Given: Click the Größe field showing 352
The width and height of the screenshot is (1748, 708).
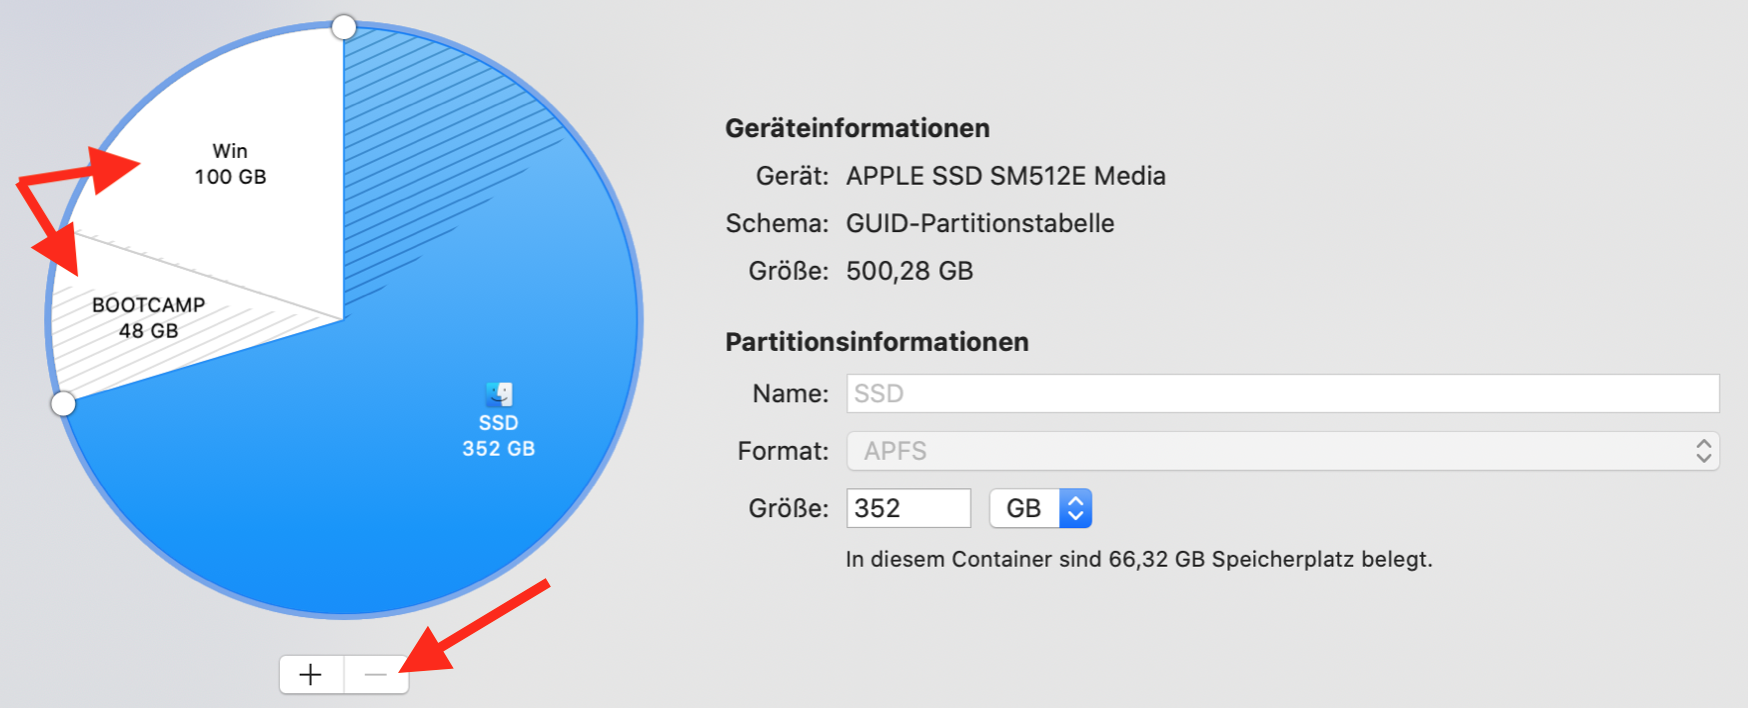Looking at the screenshot, I should 908,508.
